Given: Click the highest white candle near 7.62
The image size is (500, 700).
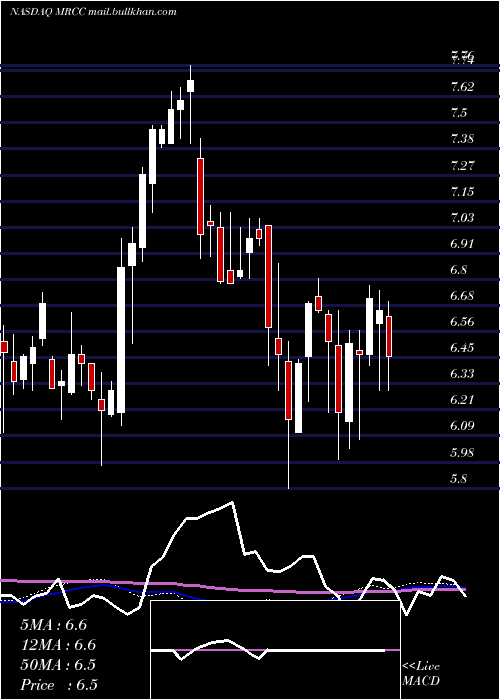Looking at the screenshot, I should [191, 86].
